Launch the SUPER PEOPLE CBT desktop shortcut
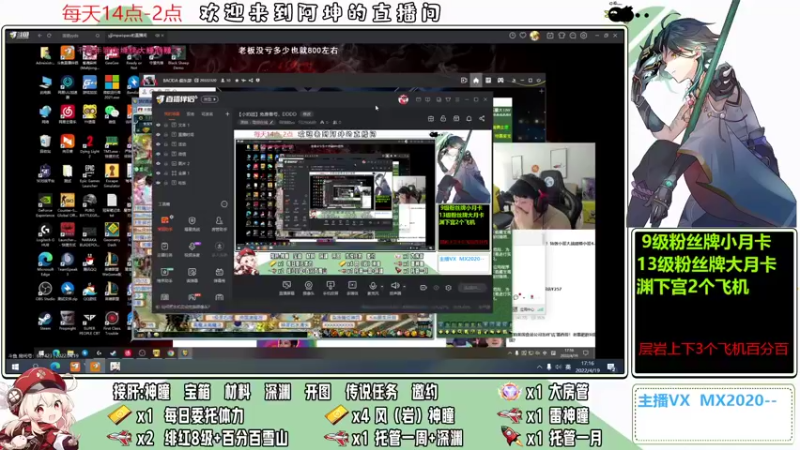The width and height of the screenshot is (800, 450). pyautogui.click(x=89, y=322)
